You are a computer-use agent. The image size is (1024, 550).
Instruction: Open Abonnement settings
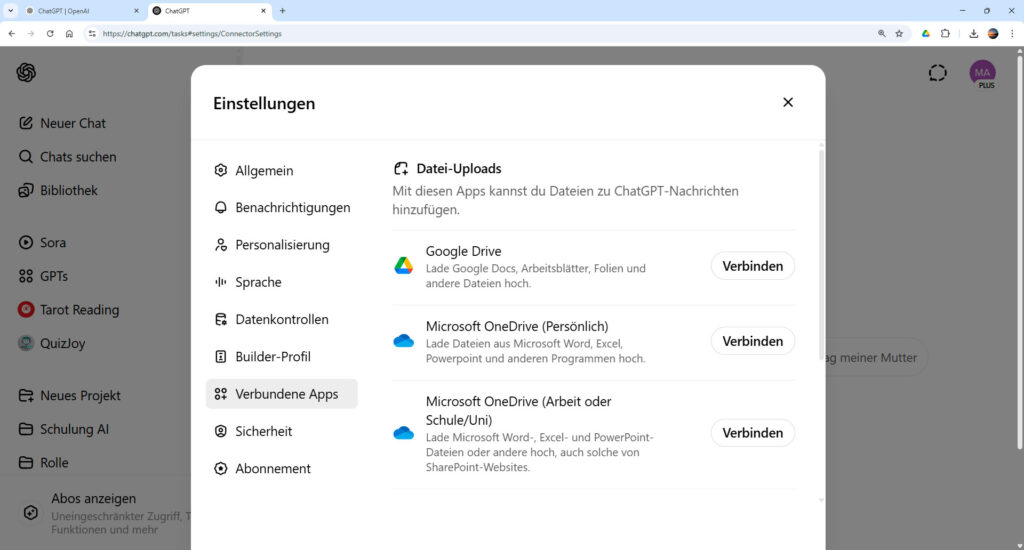(281, 468)
